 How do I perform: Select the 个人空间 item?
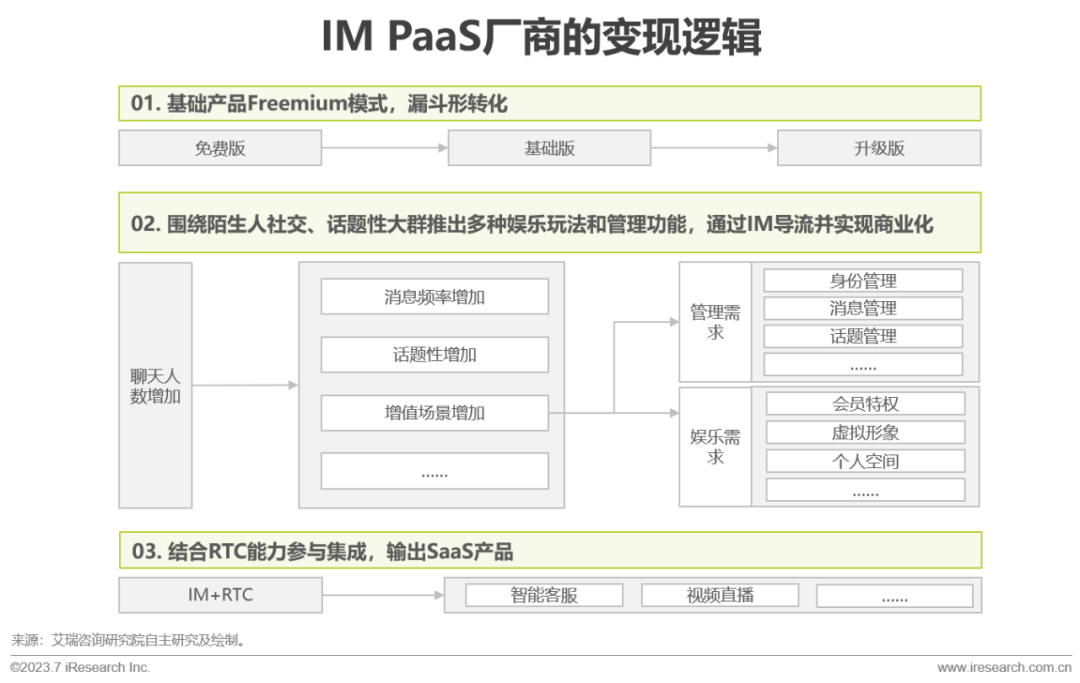coord(863,461)
